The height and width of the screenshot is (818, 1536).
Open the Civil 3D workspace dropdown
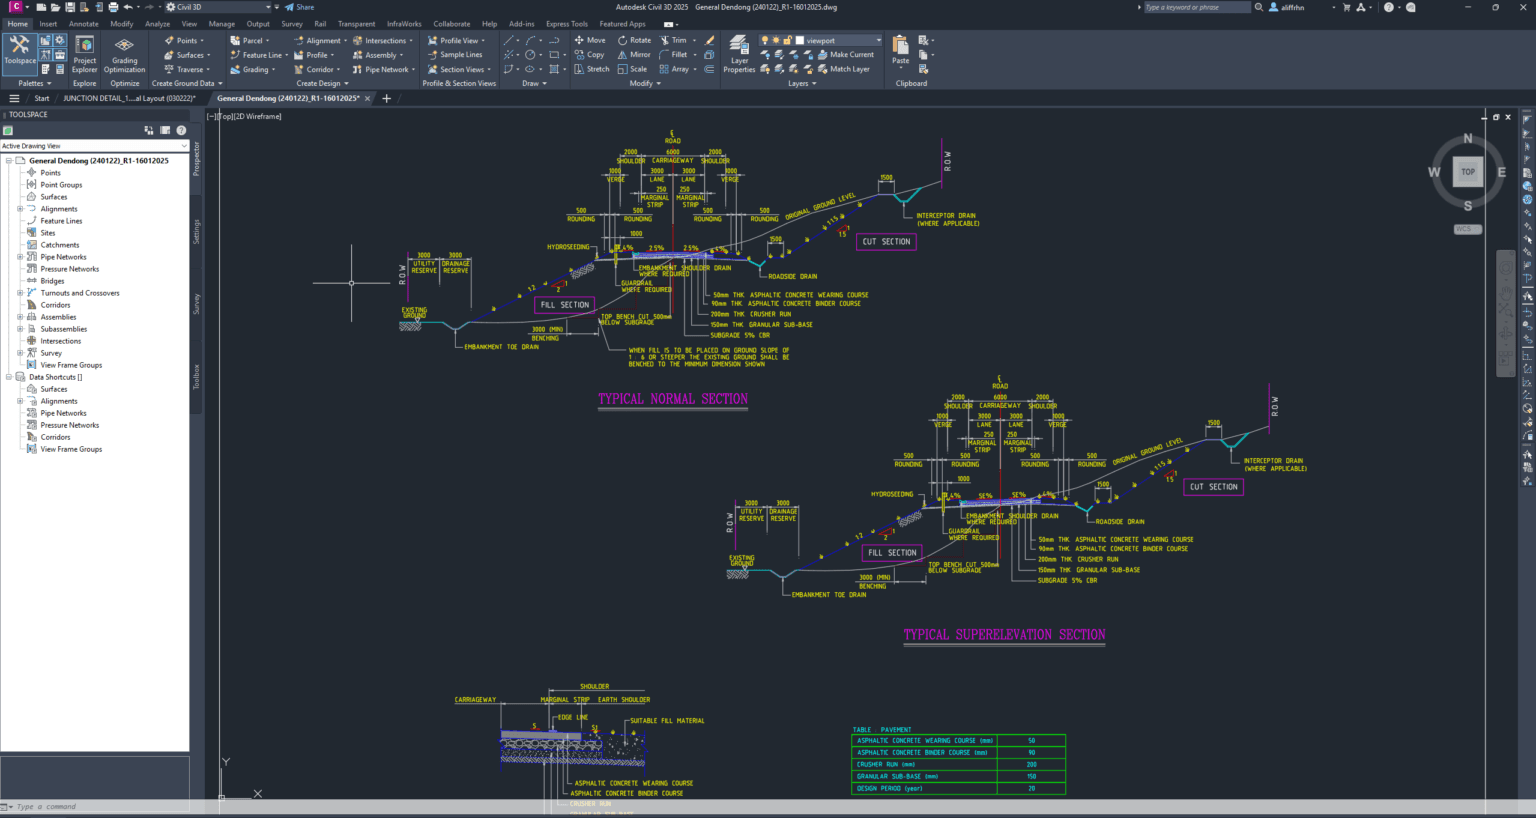coord(218,7)
